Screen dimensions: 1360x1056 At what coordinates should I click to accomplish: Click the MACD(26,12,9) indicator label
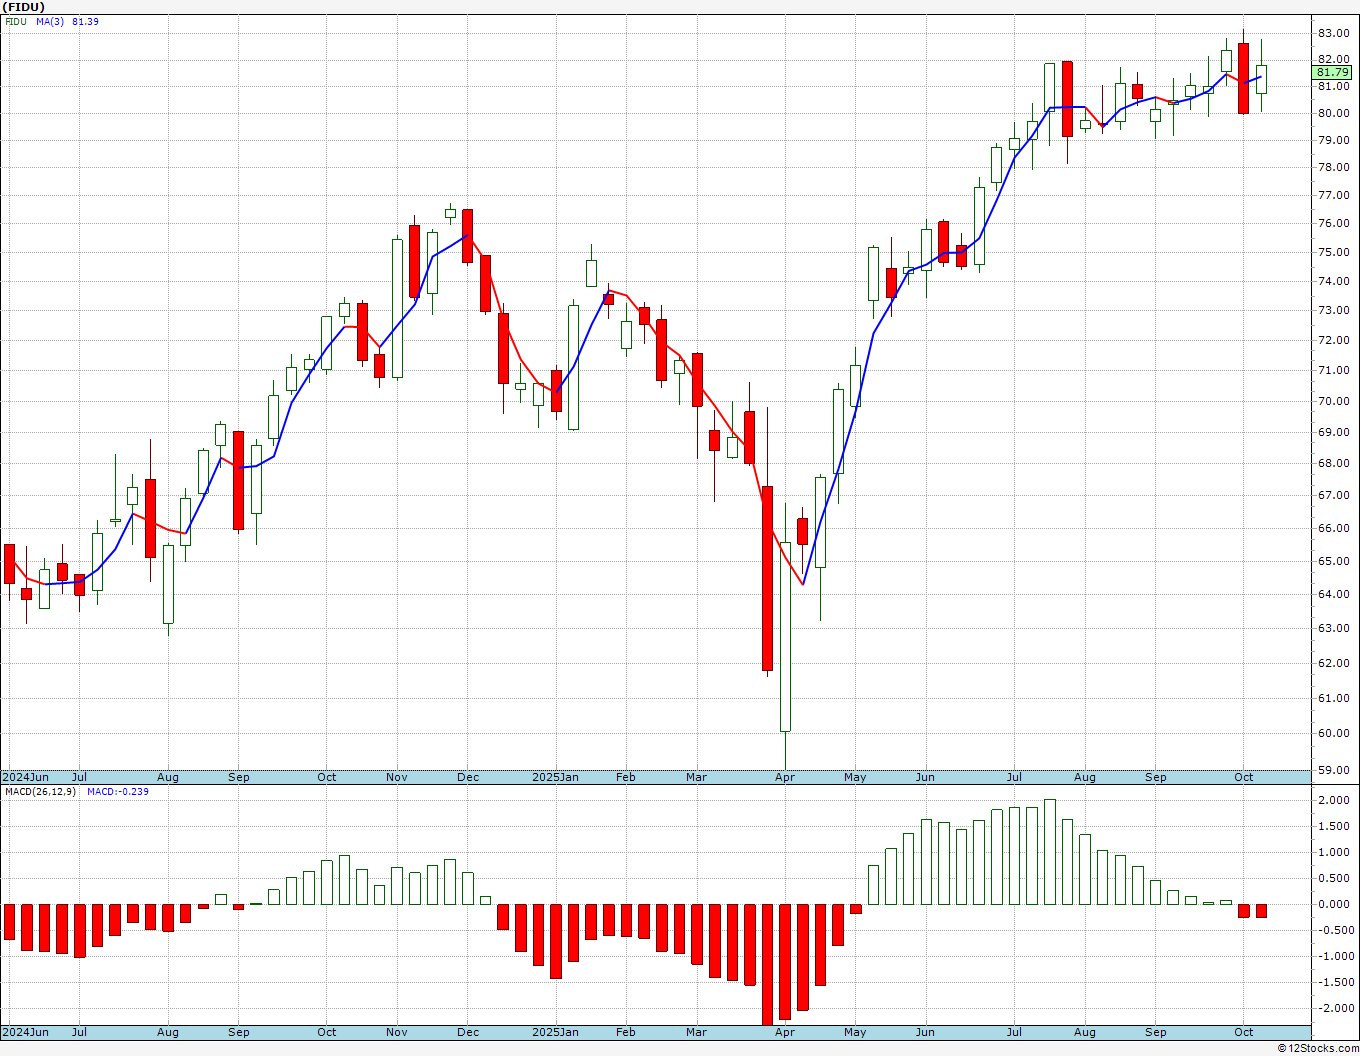40,791
